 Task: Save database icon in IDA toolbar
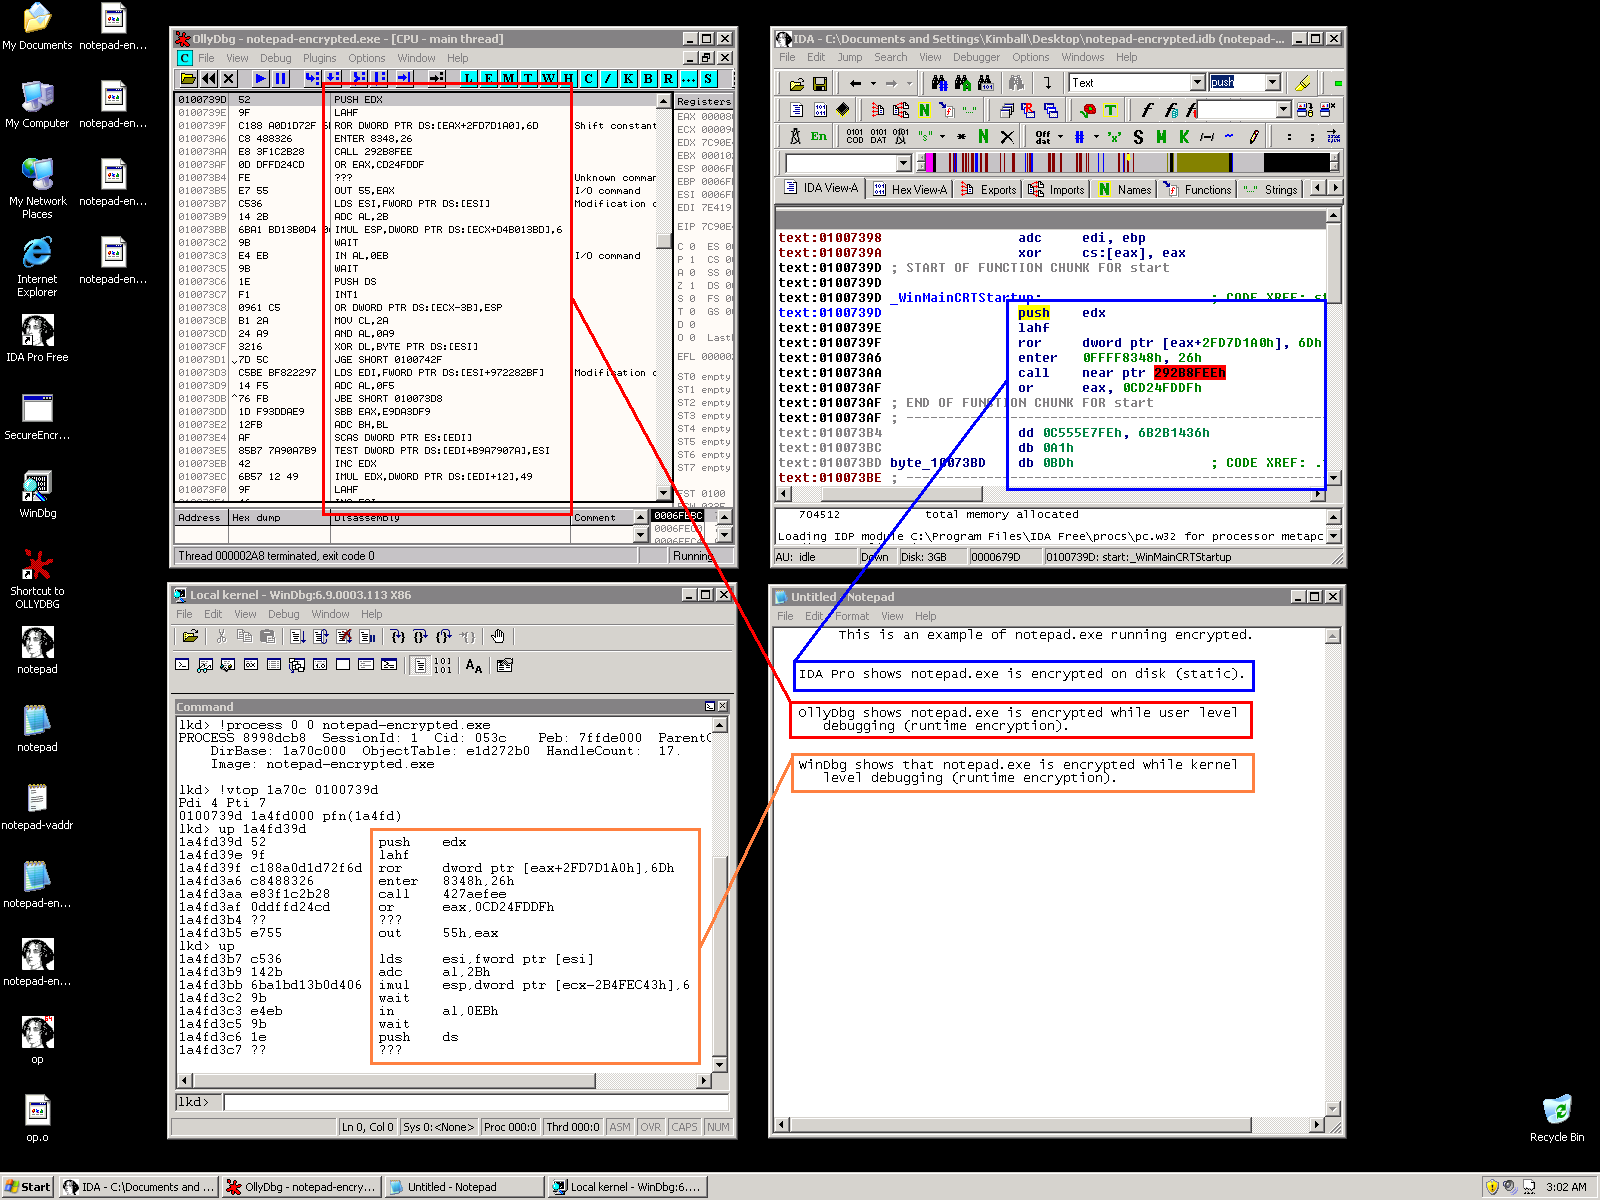pos(819,84)
